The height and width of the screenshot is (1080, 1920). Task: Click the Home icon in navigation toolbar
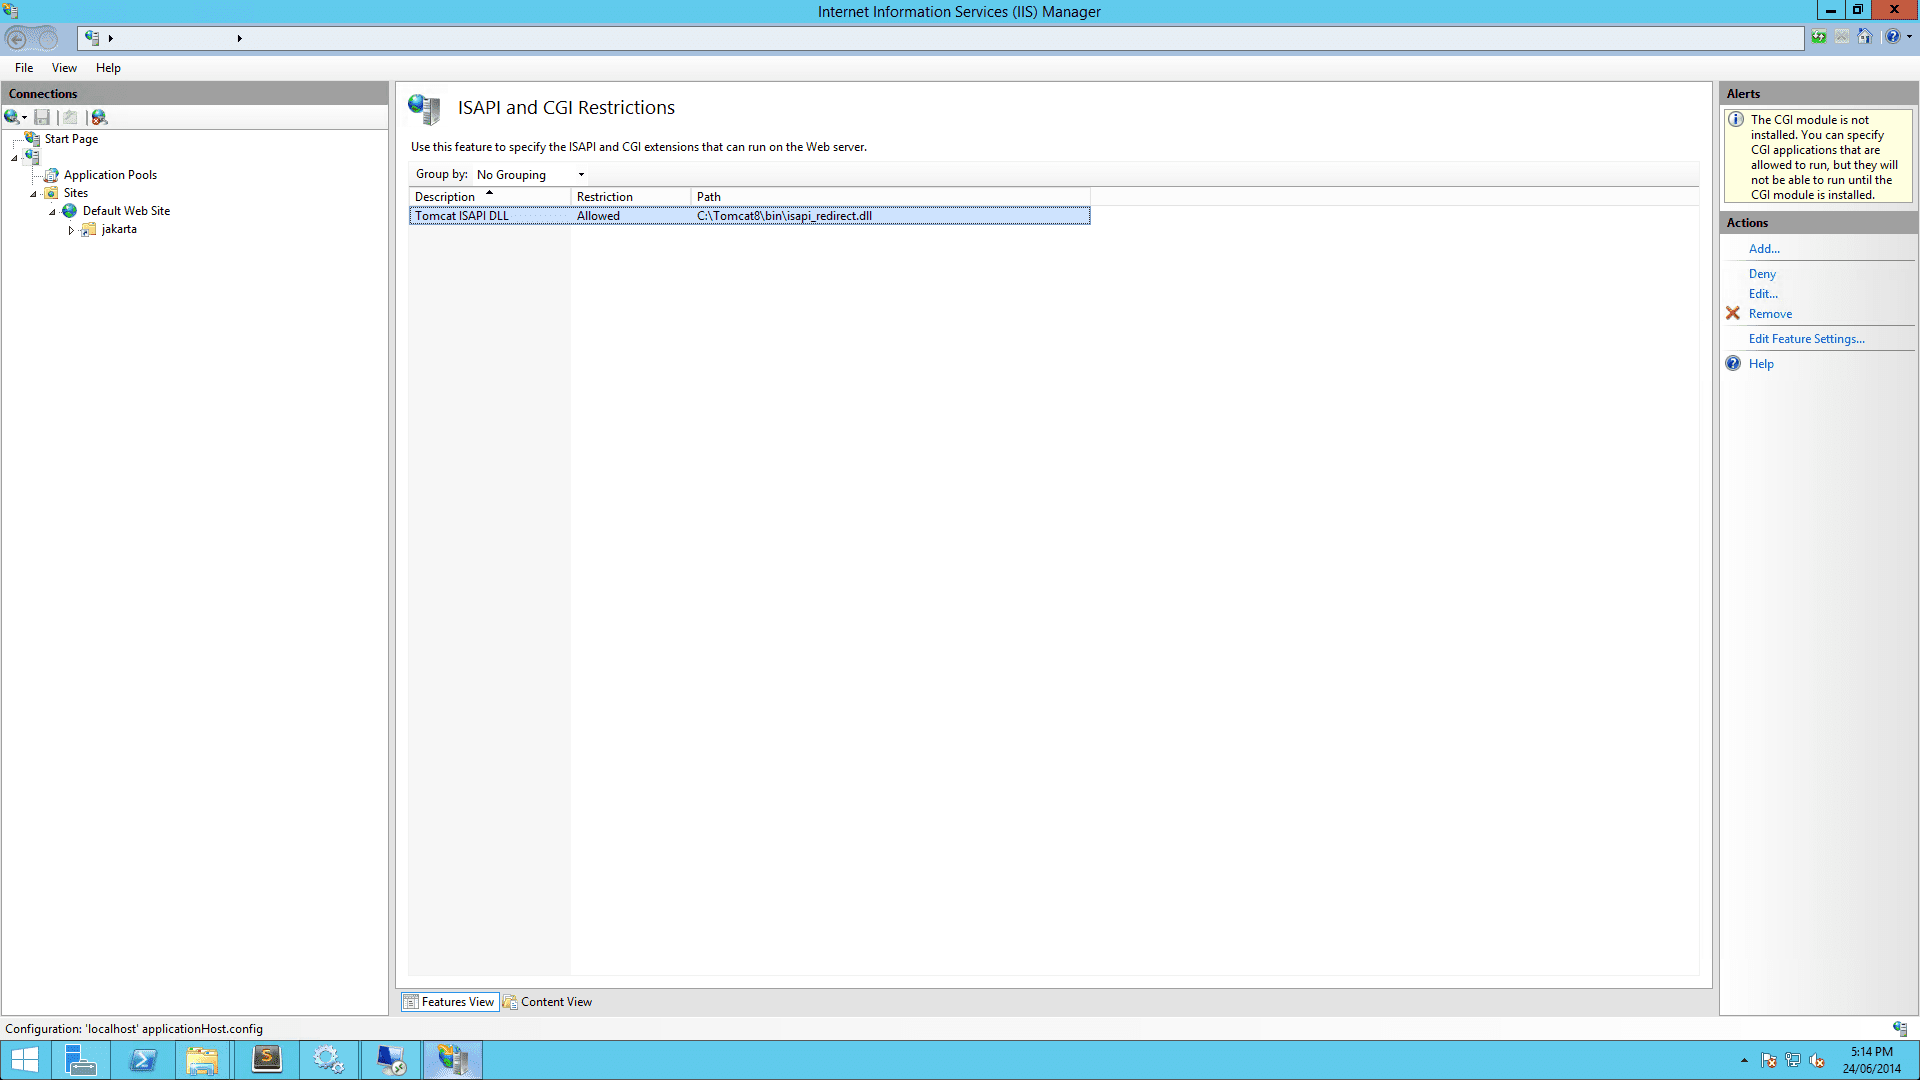[x=1864, y=37]
